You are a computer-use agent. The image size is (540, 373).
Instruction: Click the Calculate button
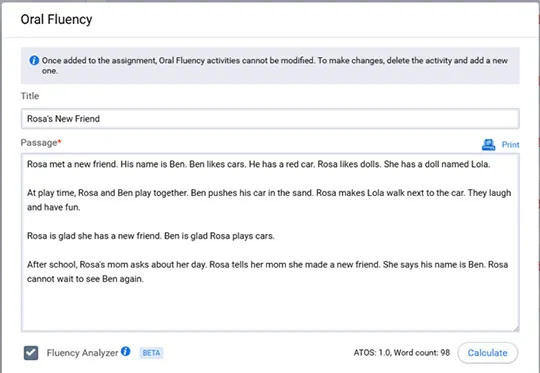(x=487, y=353)
